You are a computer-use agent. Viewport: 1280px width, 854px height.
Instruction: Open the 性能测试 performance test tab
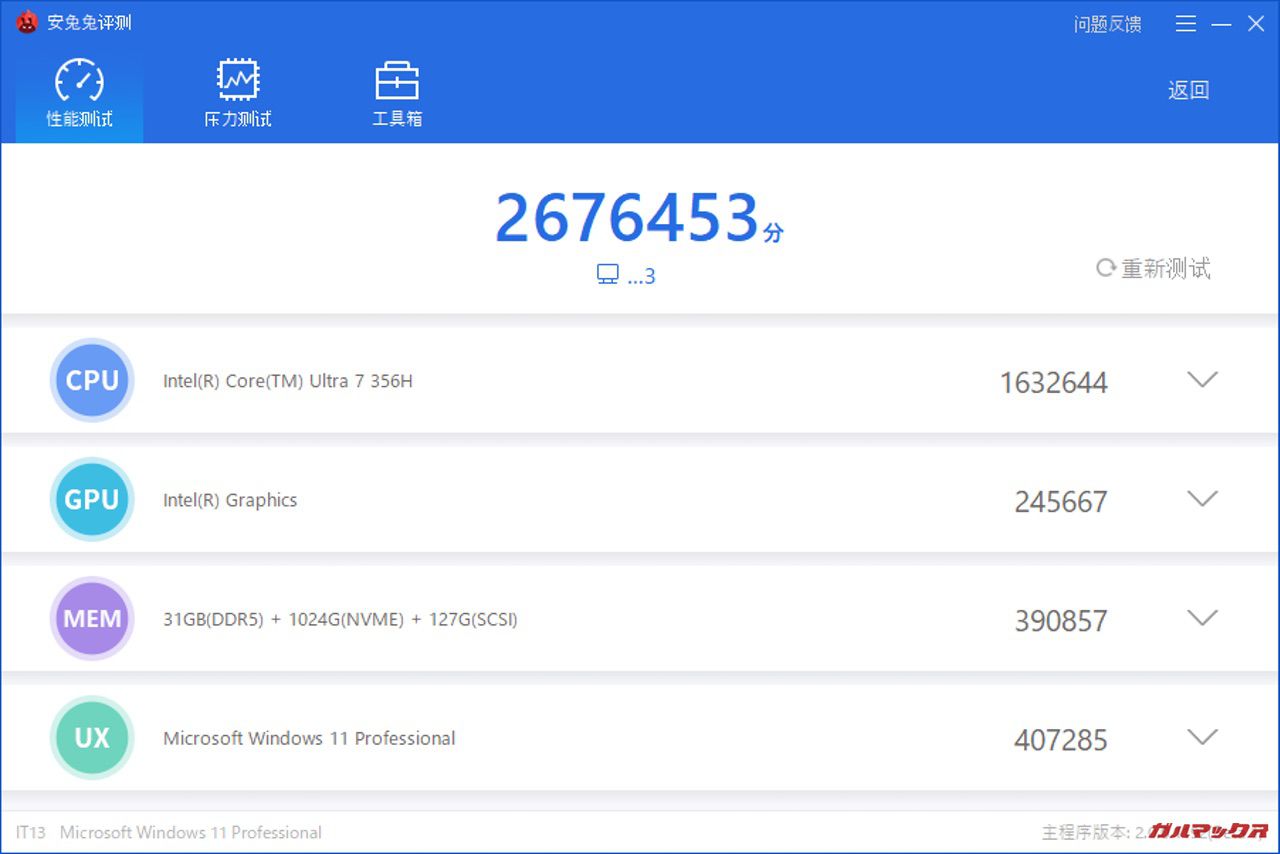[x=79, y=94]
